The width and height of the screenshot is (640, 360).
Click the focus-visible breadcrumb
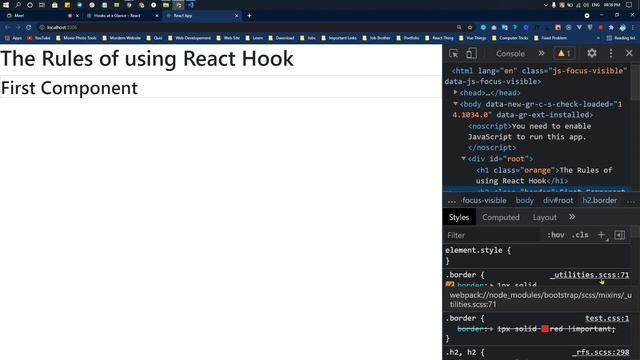[x=484, y=200]
